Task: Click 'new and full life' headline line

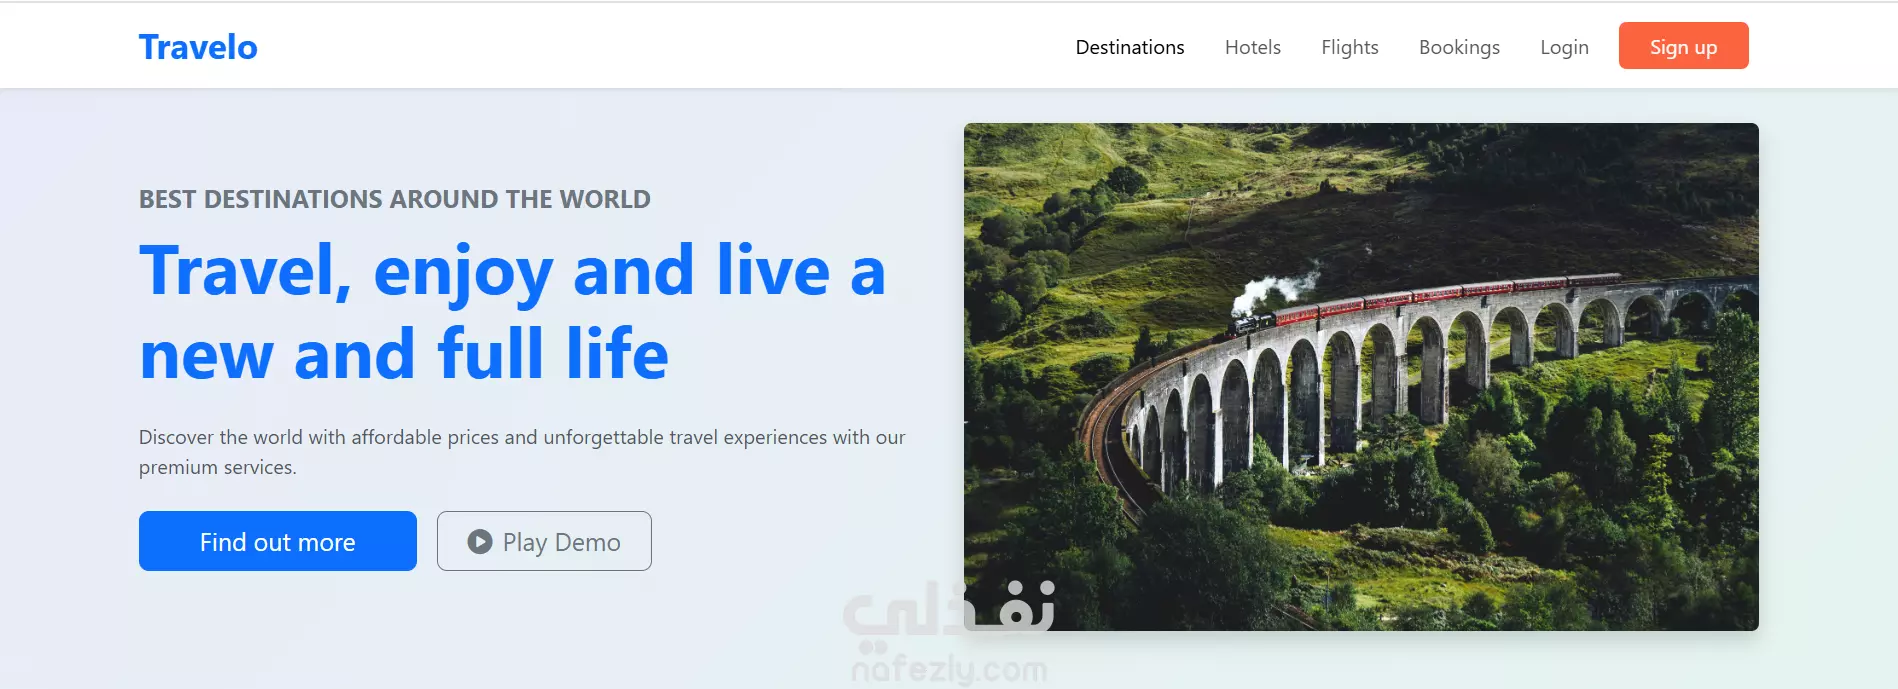Action: (404, 354)
